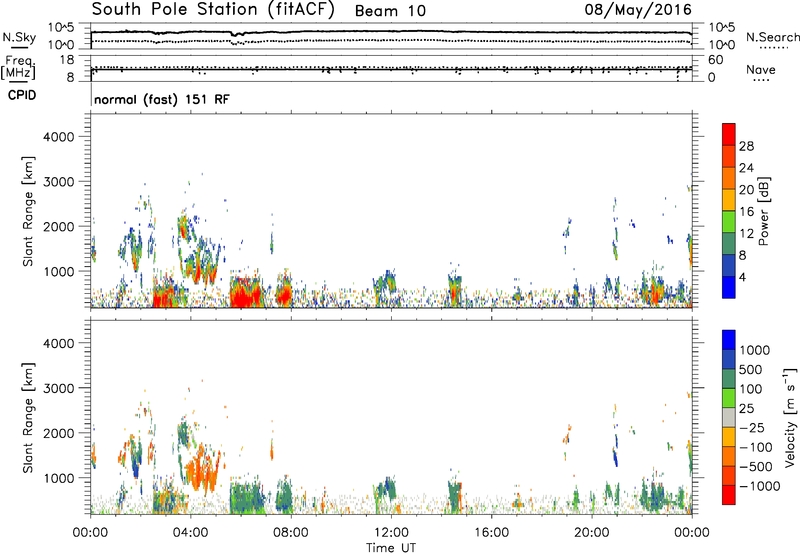Click the -1000 label on velocity colorbar

click(760, 486)
